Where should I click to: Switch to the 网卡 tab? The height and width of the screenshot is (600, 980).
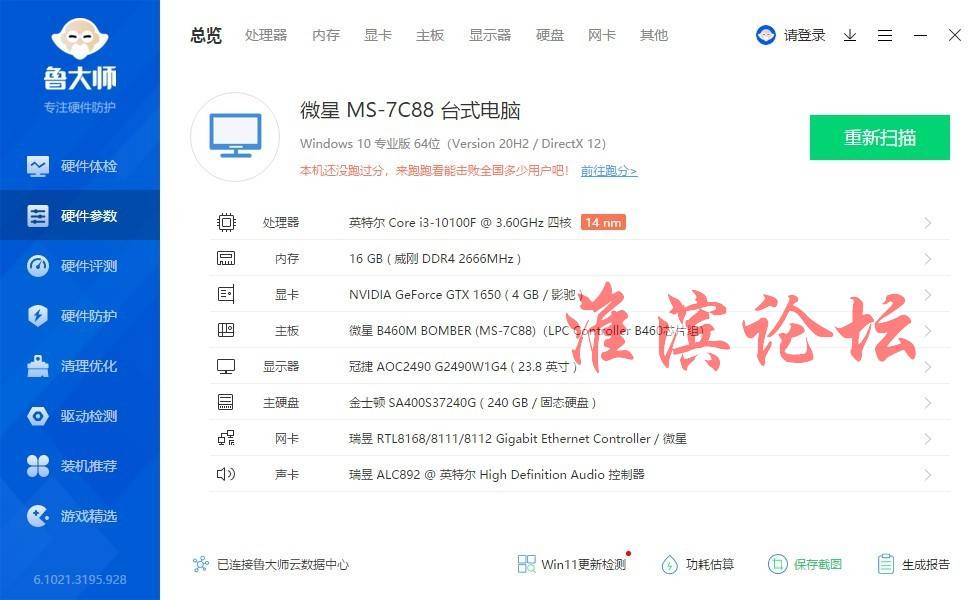click(602, 36)
